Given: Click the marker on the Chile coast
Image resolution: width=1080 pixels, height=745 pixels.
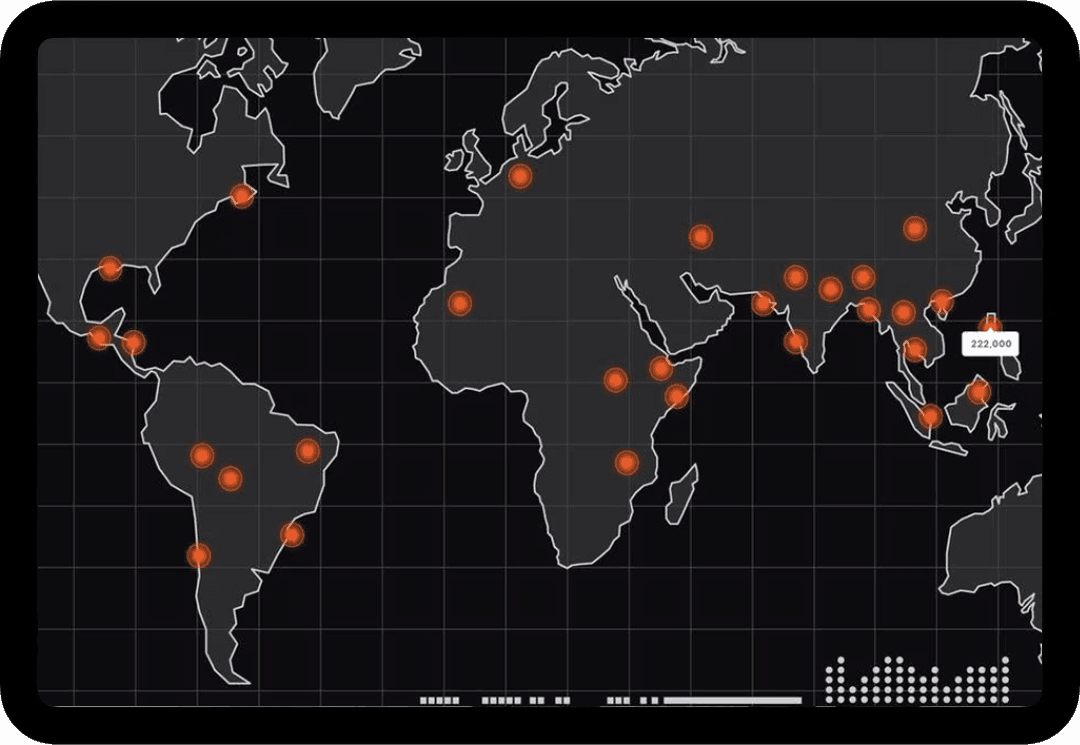Looking at the screenshot, I should click(x=199, y=555).
